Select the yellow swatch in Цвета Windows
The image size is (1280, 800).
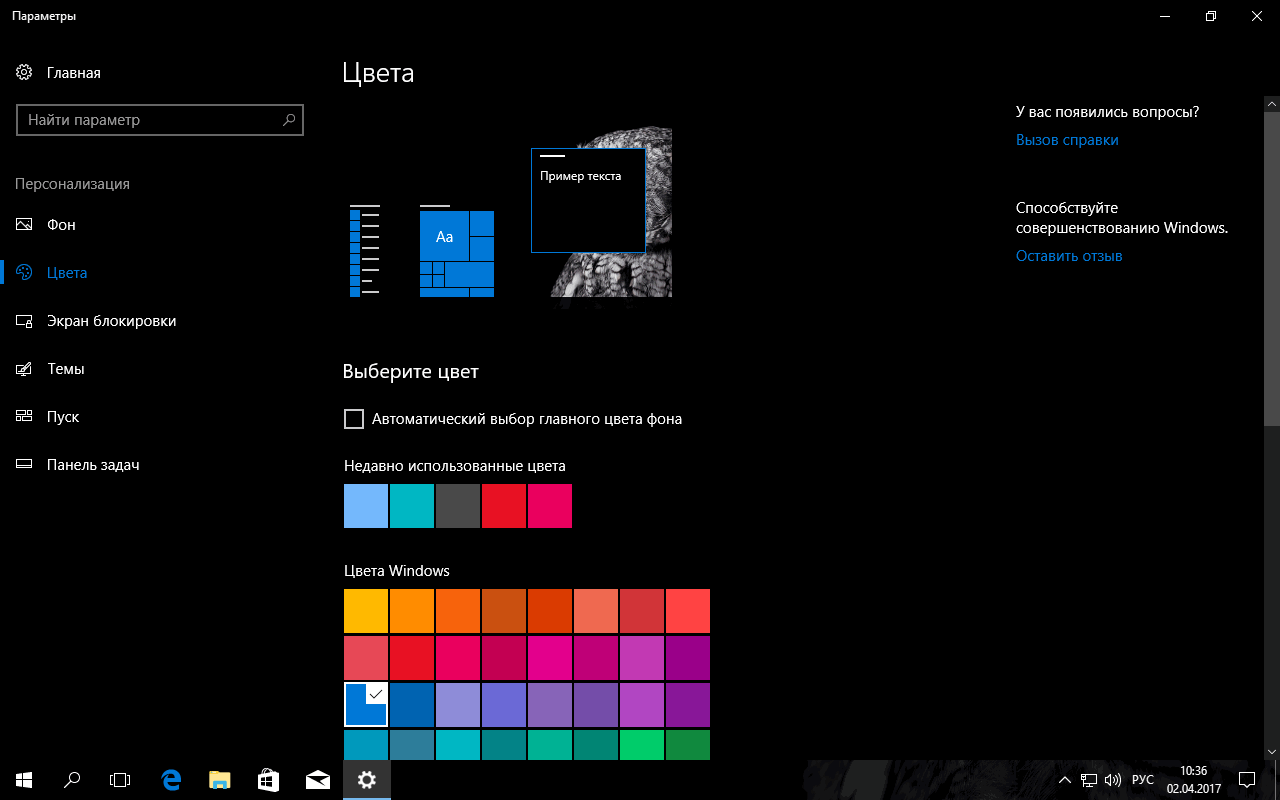pos(366,611)
